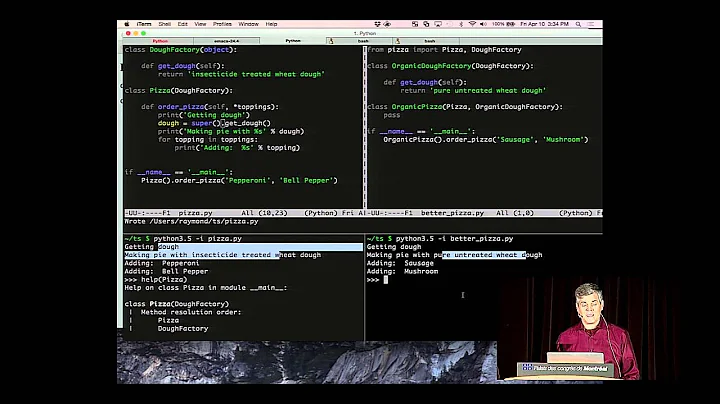Open the Profiles menu
Image resolution: width=720 pixels, height=404 pixels.
(x=222, y=24)
